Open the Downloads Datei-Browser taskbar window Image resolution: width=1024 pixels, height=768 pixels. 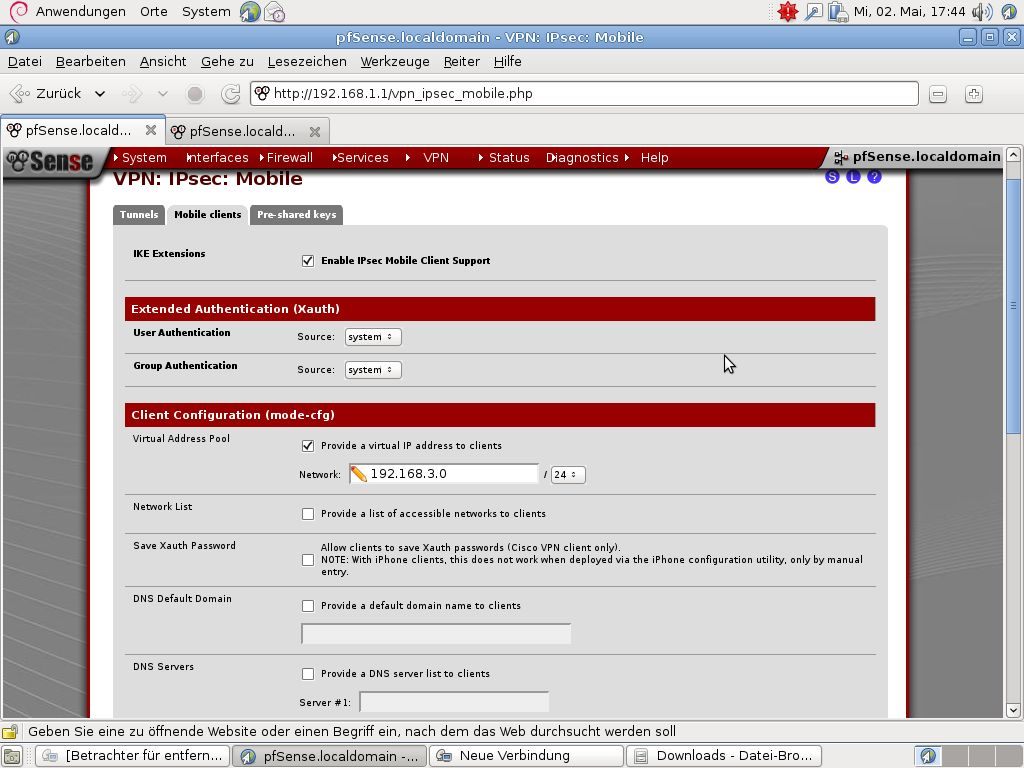[724, 756]
